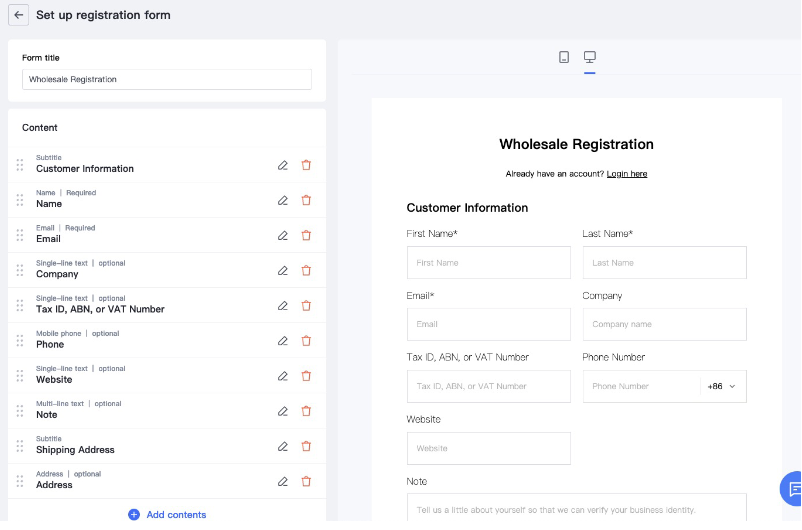This screenshot has width=802, height=530.
Task: Delete the Email field row
Action: click(306, 235)
